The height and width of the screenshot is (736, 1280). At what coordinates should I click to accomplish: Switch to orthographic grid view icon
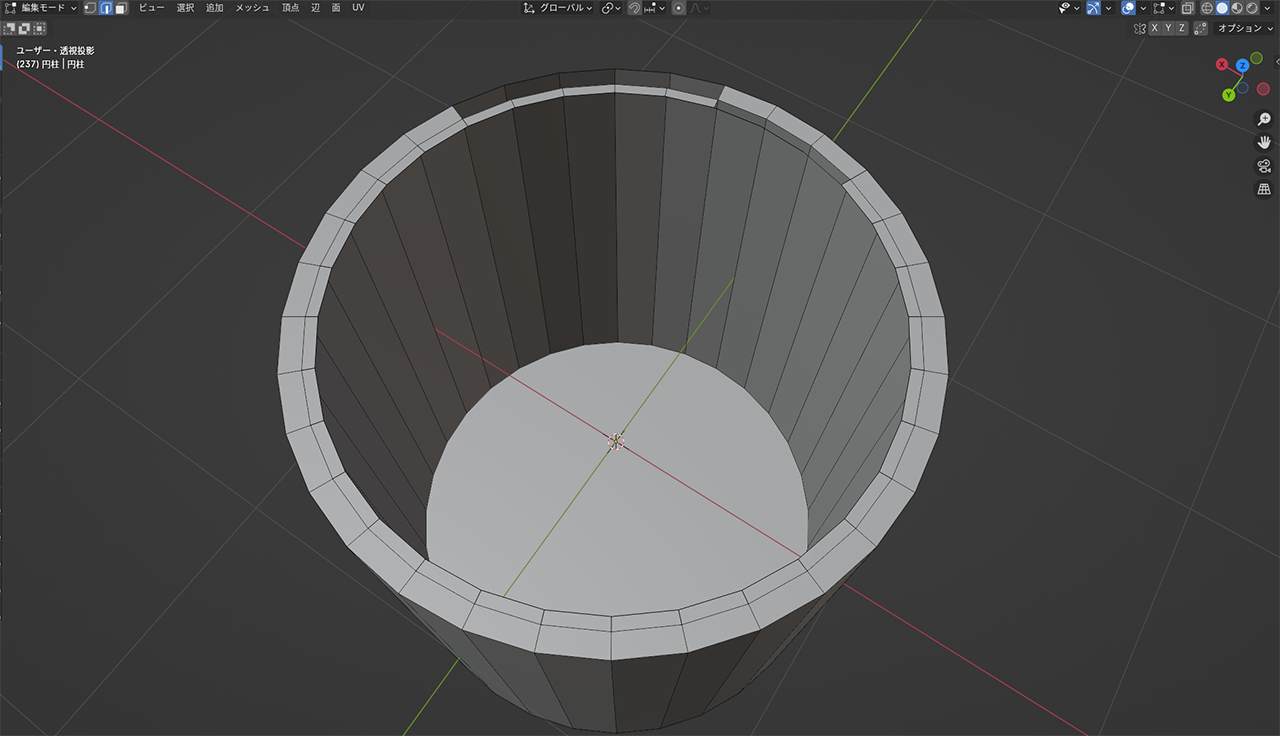pos(1264,189)
